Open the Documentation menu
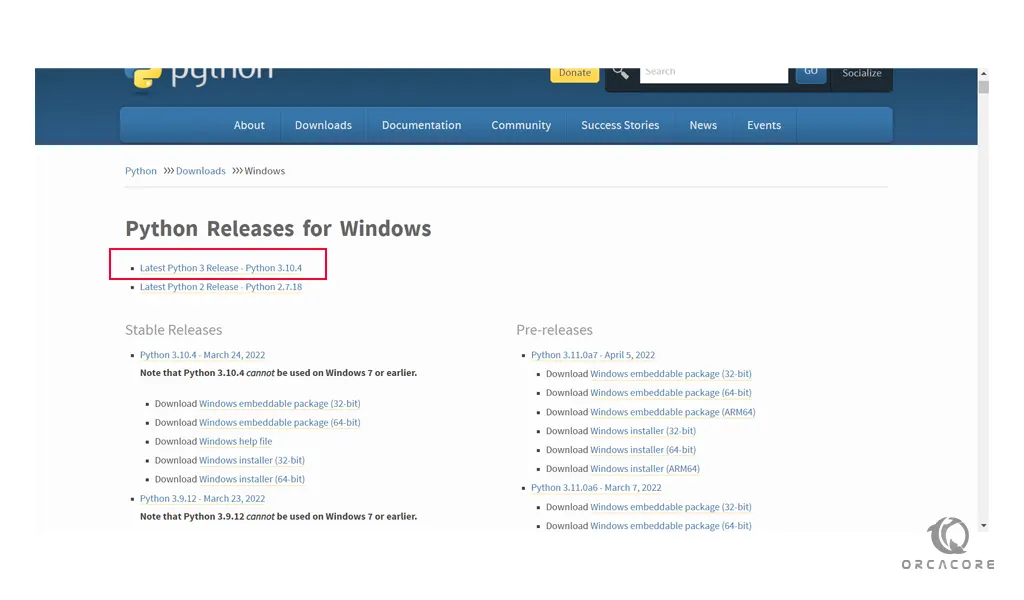Screen dimensions: 1024x600 pos(421,125)
